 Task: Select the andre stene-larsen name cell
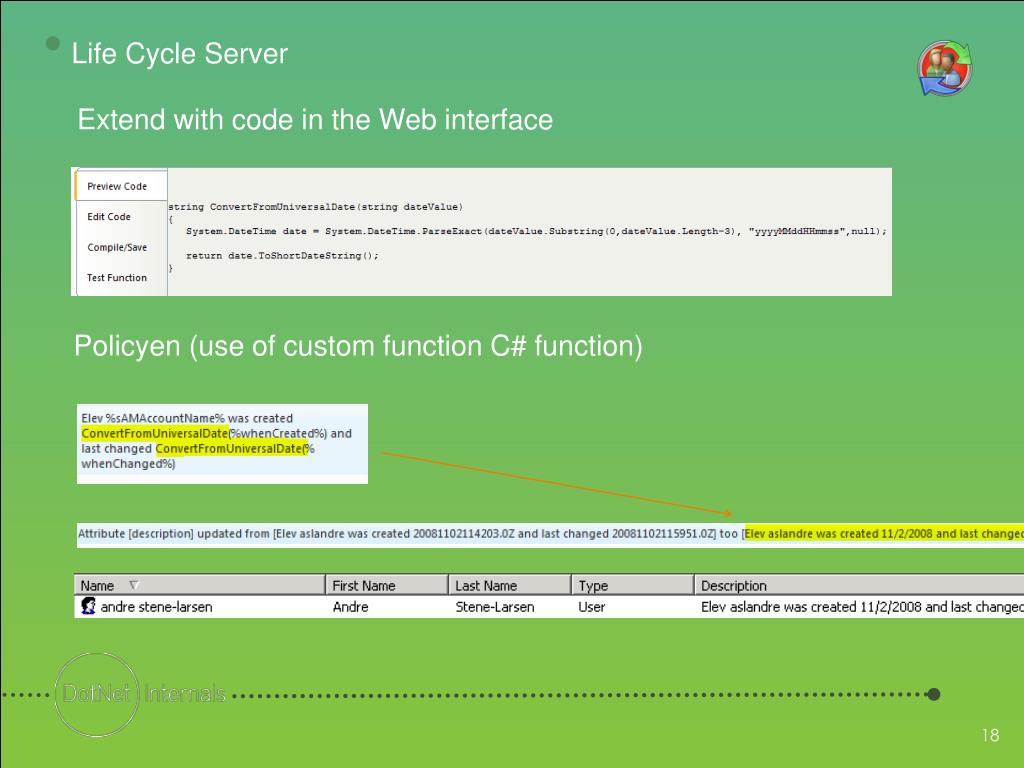156,607
